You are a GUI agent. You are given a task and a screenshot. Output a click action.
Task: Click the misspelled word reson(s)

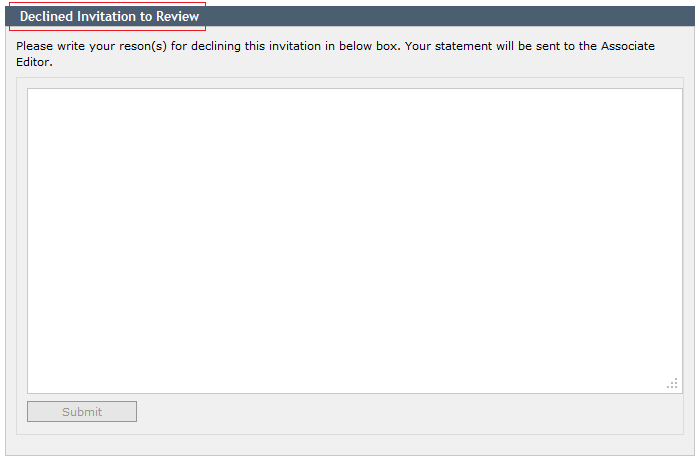click(x=143, y=46)
